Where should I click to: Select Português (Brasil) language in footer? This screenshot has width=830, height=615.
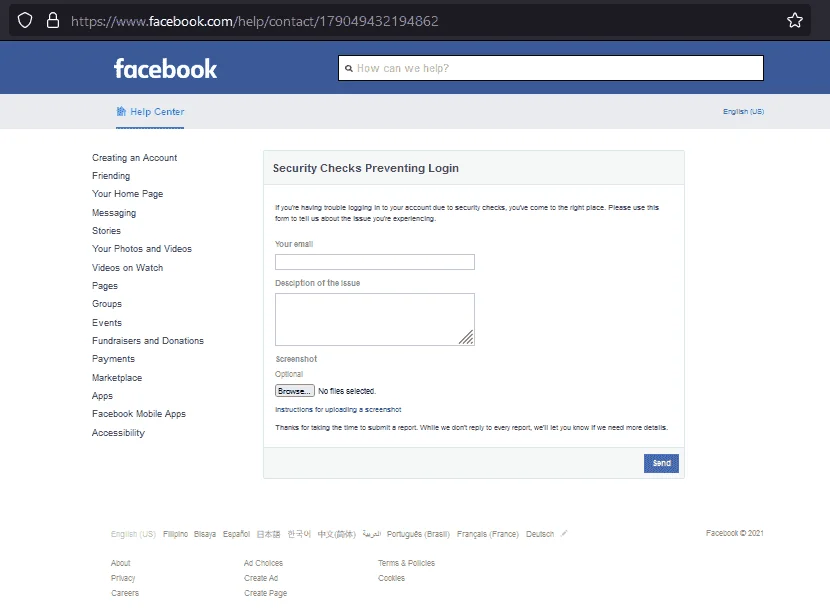coord(418,534)
